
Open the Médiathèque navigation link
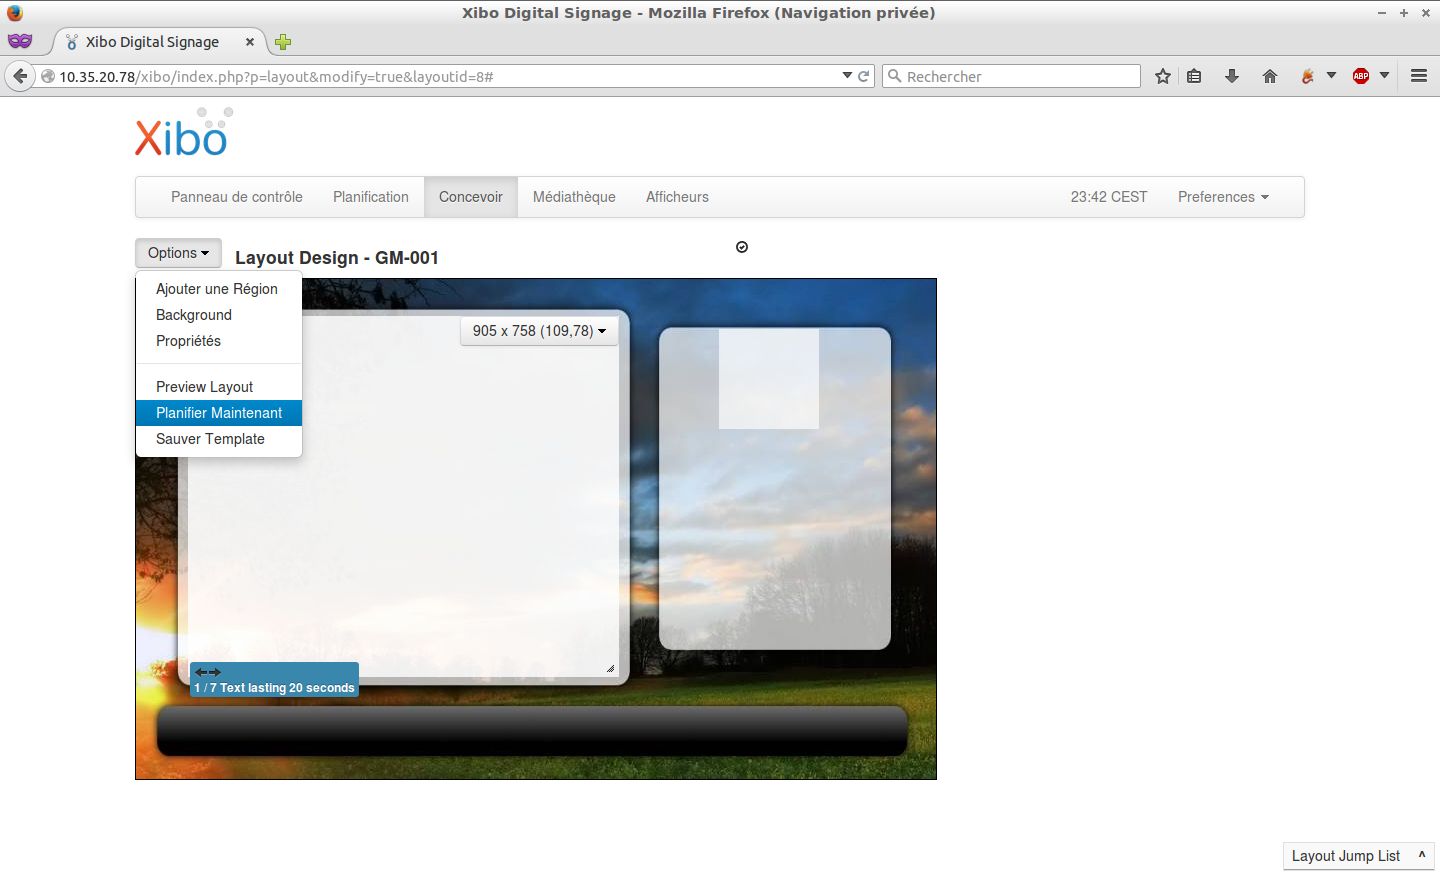(x=574, y=197)
